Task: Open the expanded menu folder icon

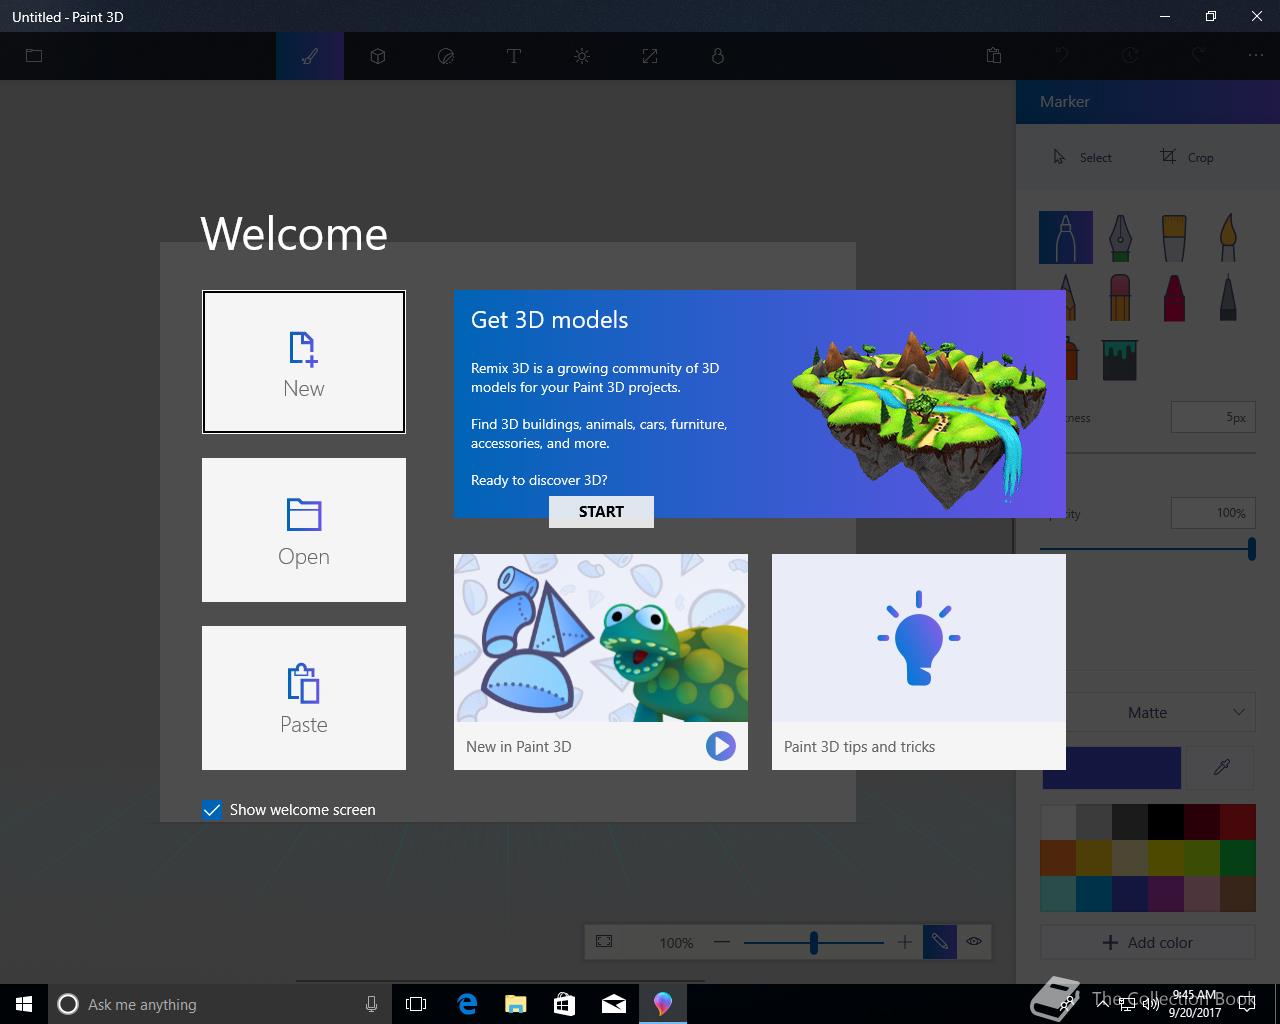Action: [x=34, y=56]
